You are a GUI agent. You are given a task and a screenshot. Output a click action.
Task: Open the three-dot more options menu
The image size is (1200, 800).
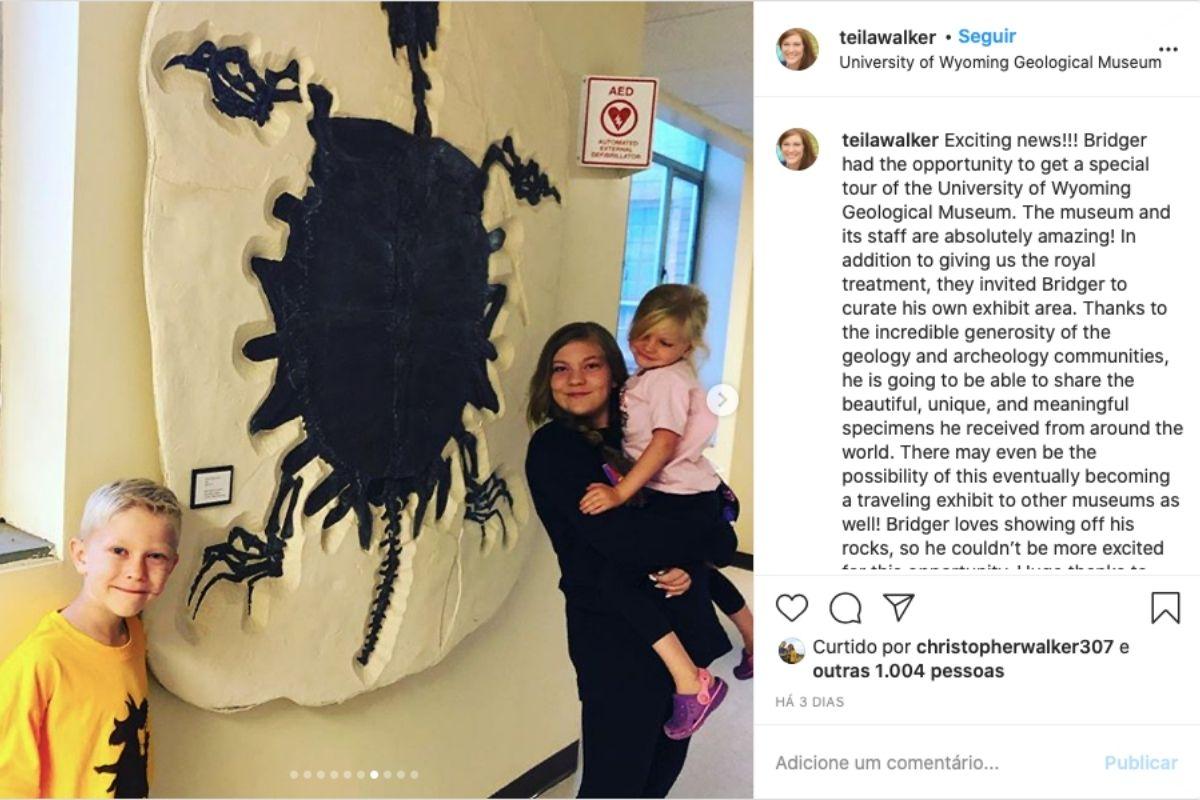tap(1168, 49)
